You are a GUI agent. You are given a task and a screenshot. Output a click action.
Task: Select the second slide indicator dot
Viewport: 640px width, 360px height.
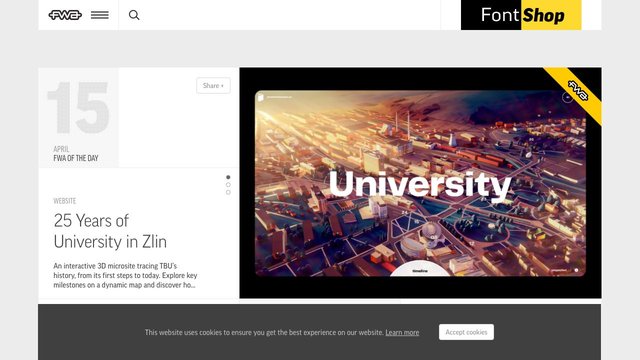coord(228,184)
